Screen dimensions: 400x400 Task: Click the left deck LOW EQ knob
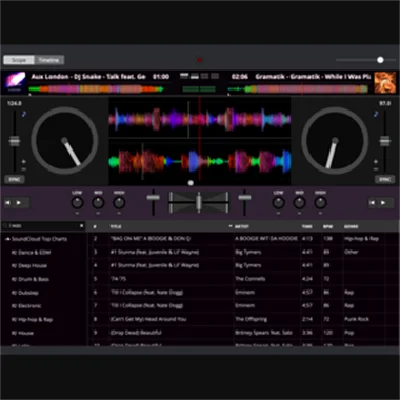click(77, 202)
